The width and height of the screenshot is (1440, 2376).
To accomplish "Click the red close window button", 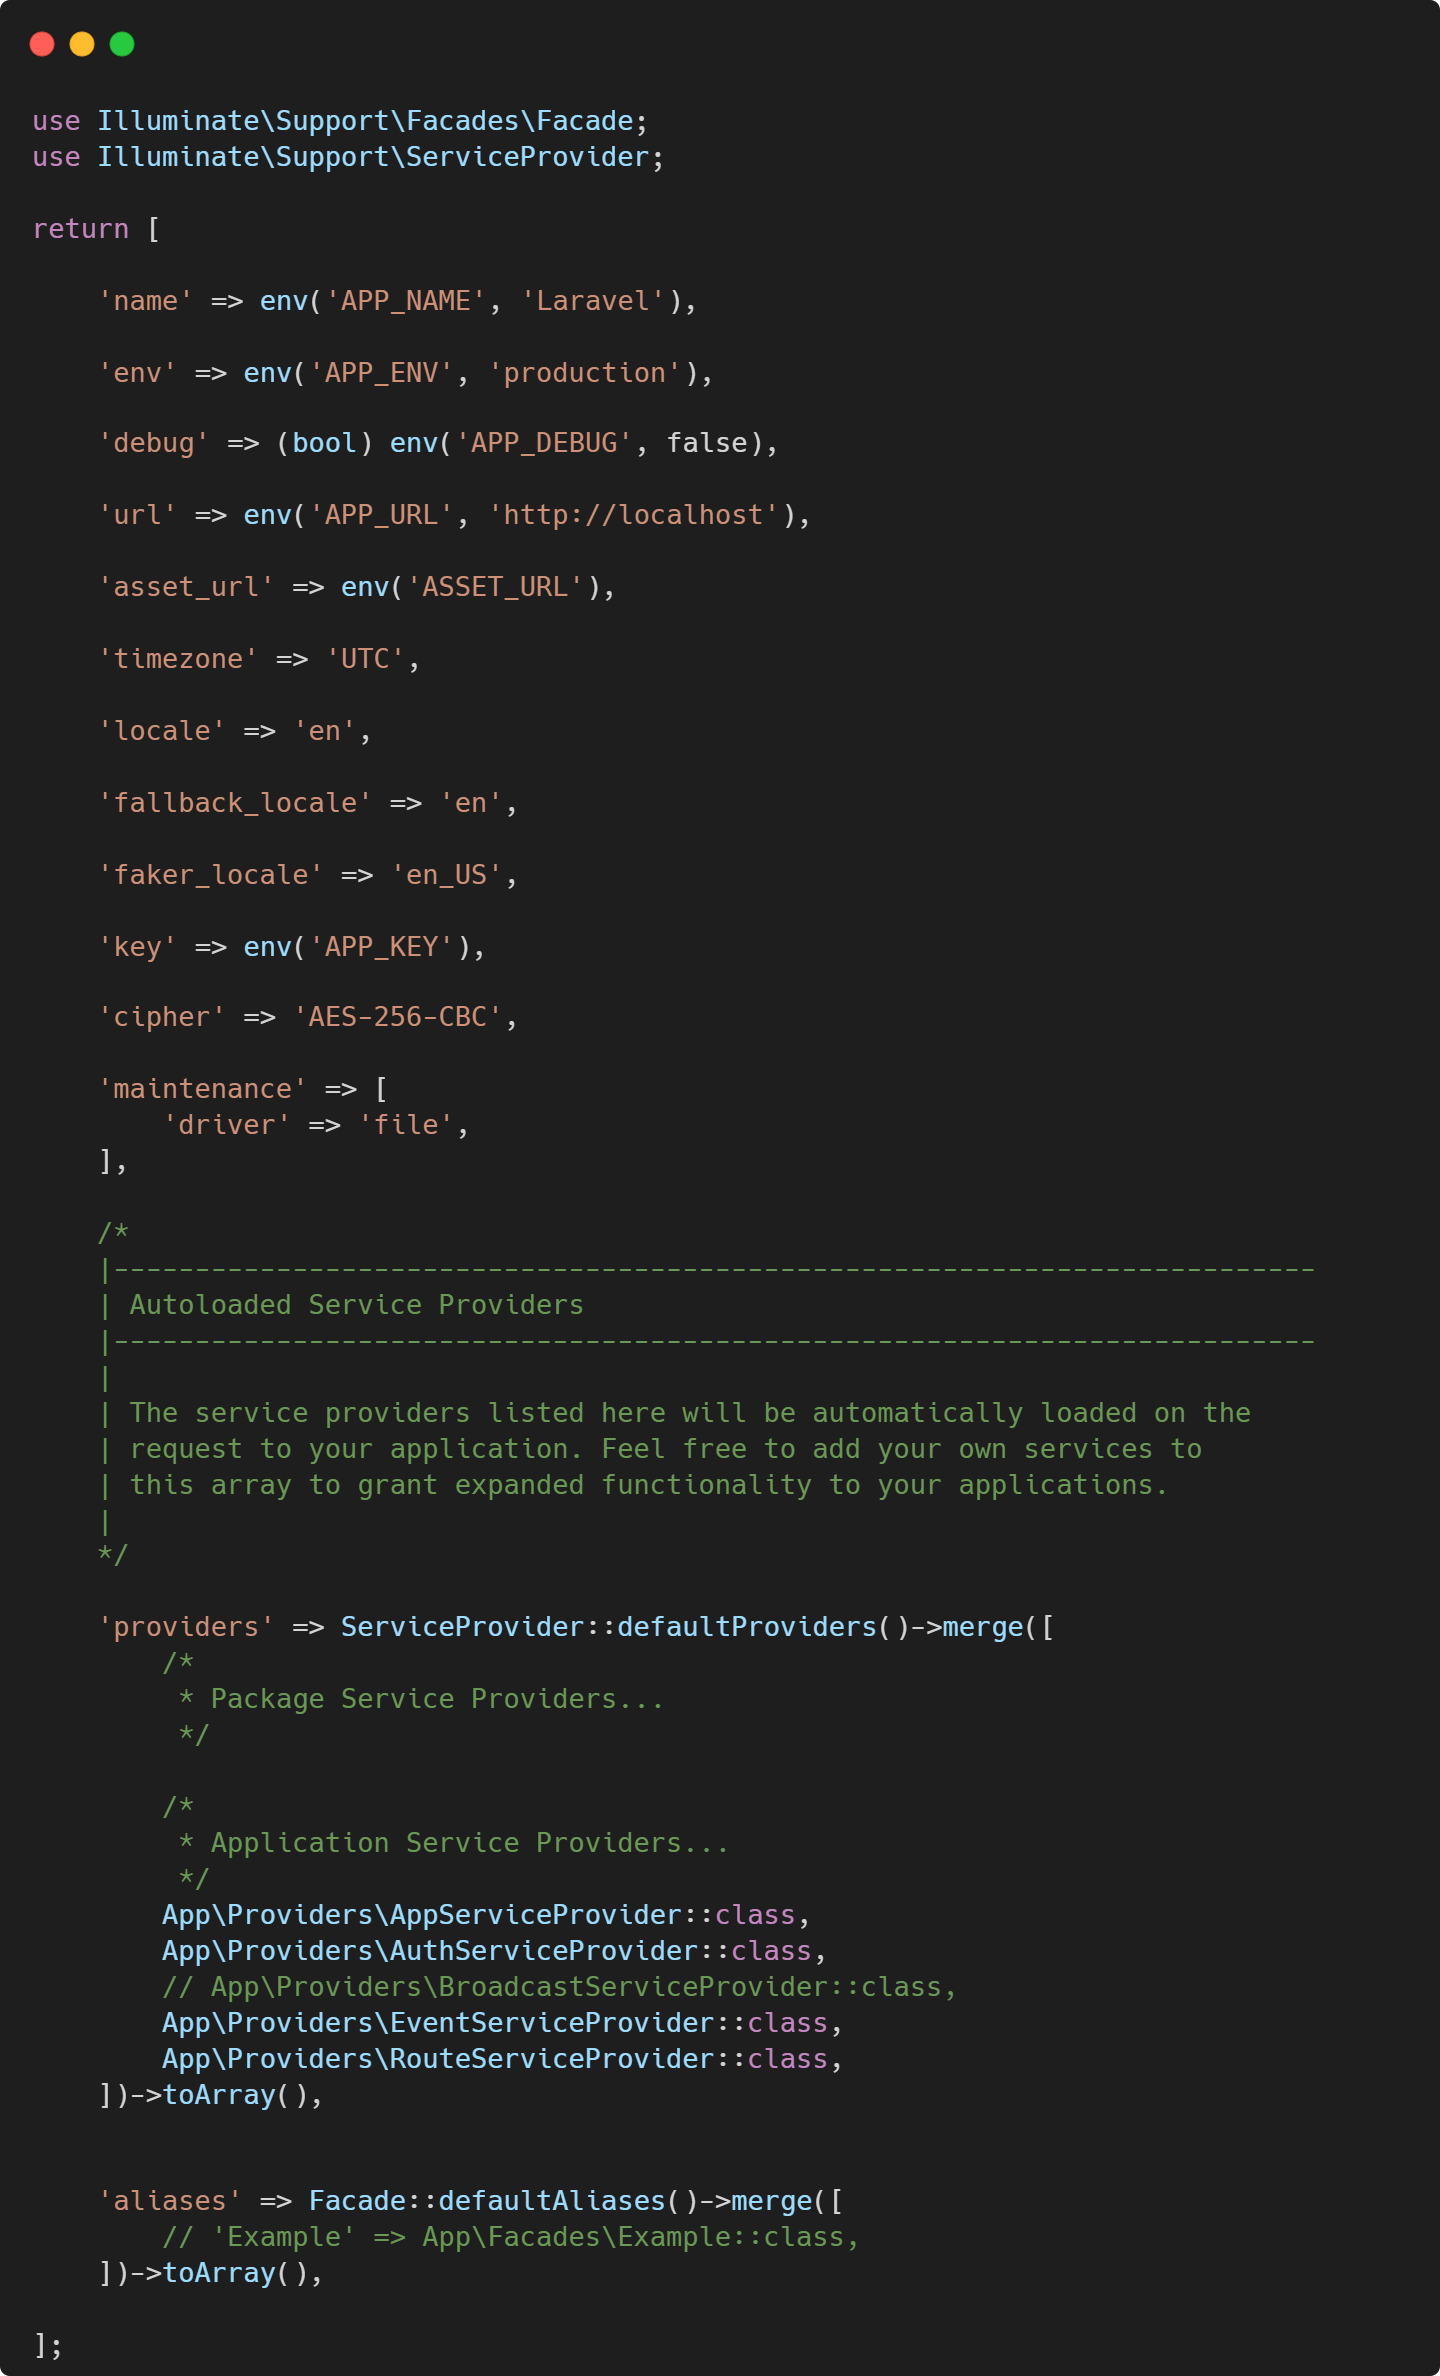I will [x=42, y=44].
